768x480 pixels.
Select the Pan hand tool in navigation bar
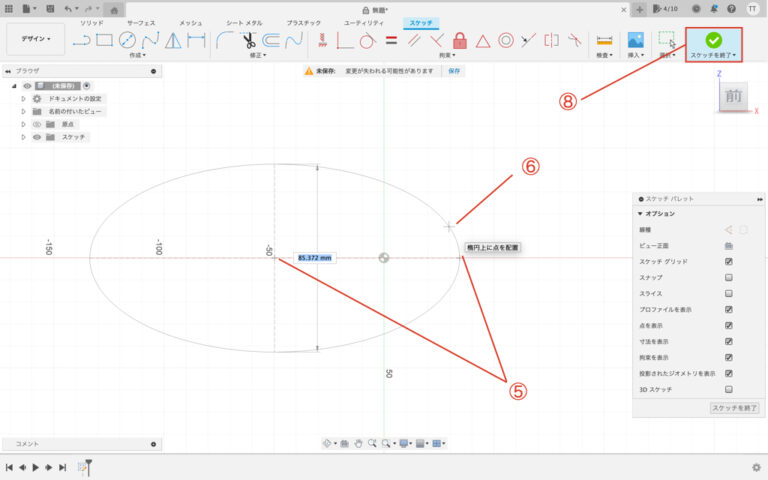coord(357,442)
